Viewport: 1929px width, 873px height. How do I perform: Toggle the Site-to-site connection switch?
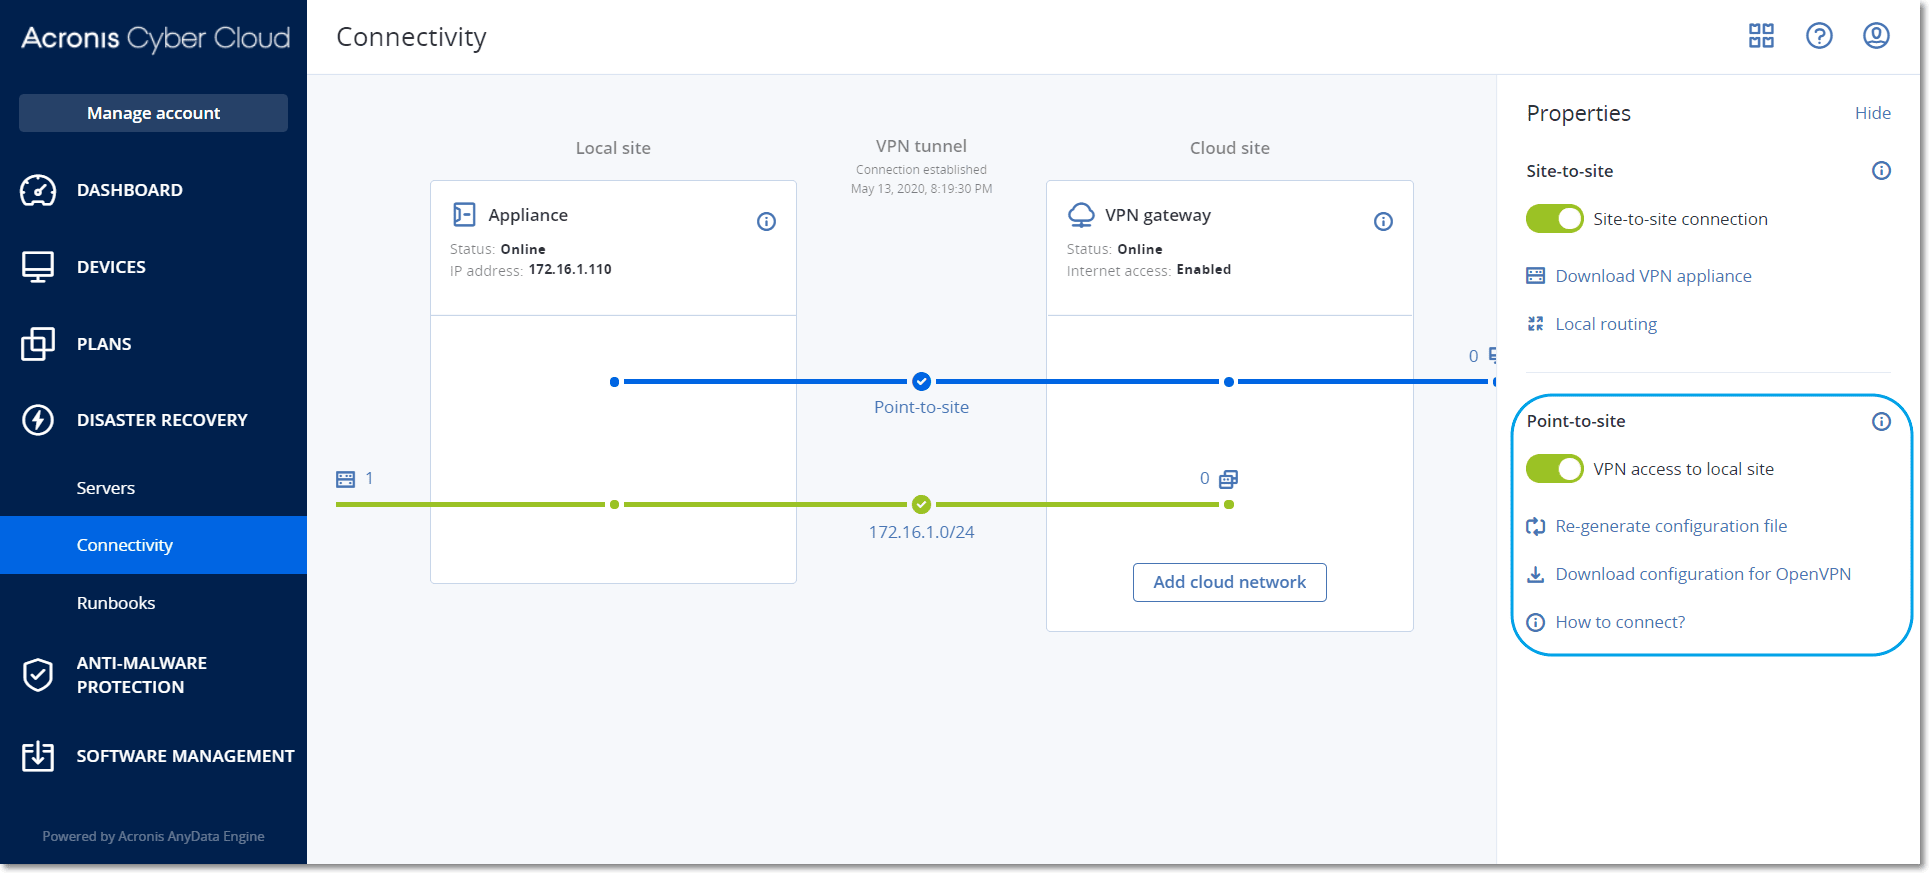1554,219
